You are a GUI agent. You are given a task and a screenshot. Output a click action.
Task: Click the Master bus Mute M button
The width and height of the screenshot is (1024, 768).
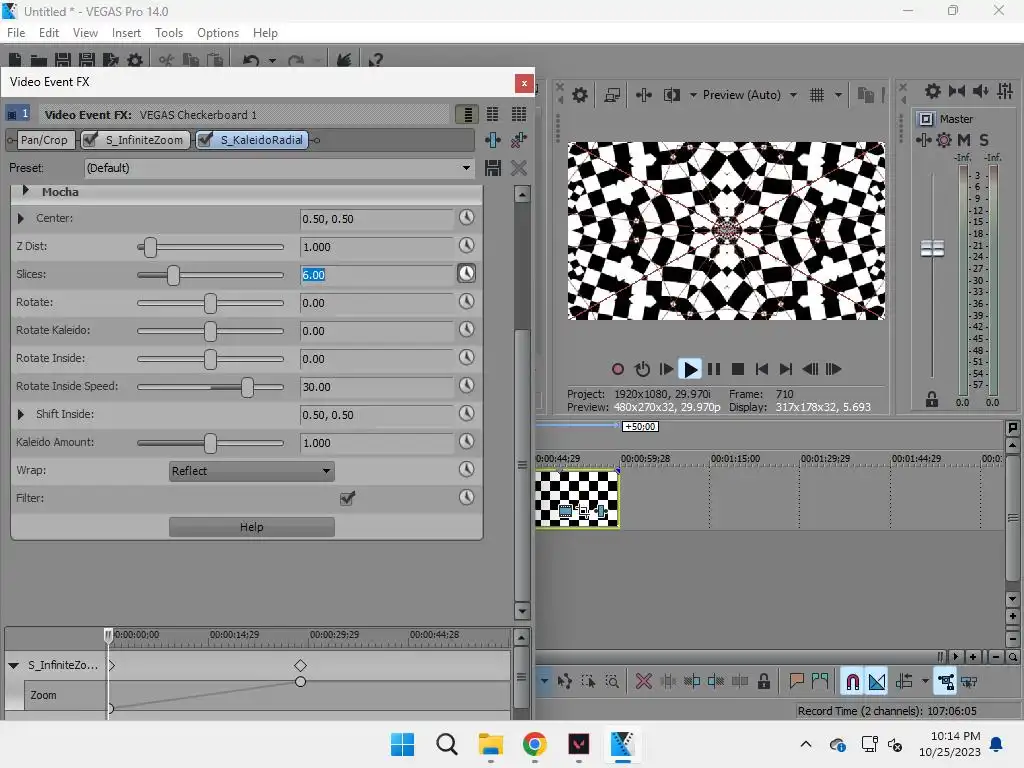tap(964, 140)
